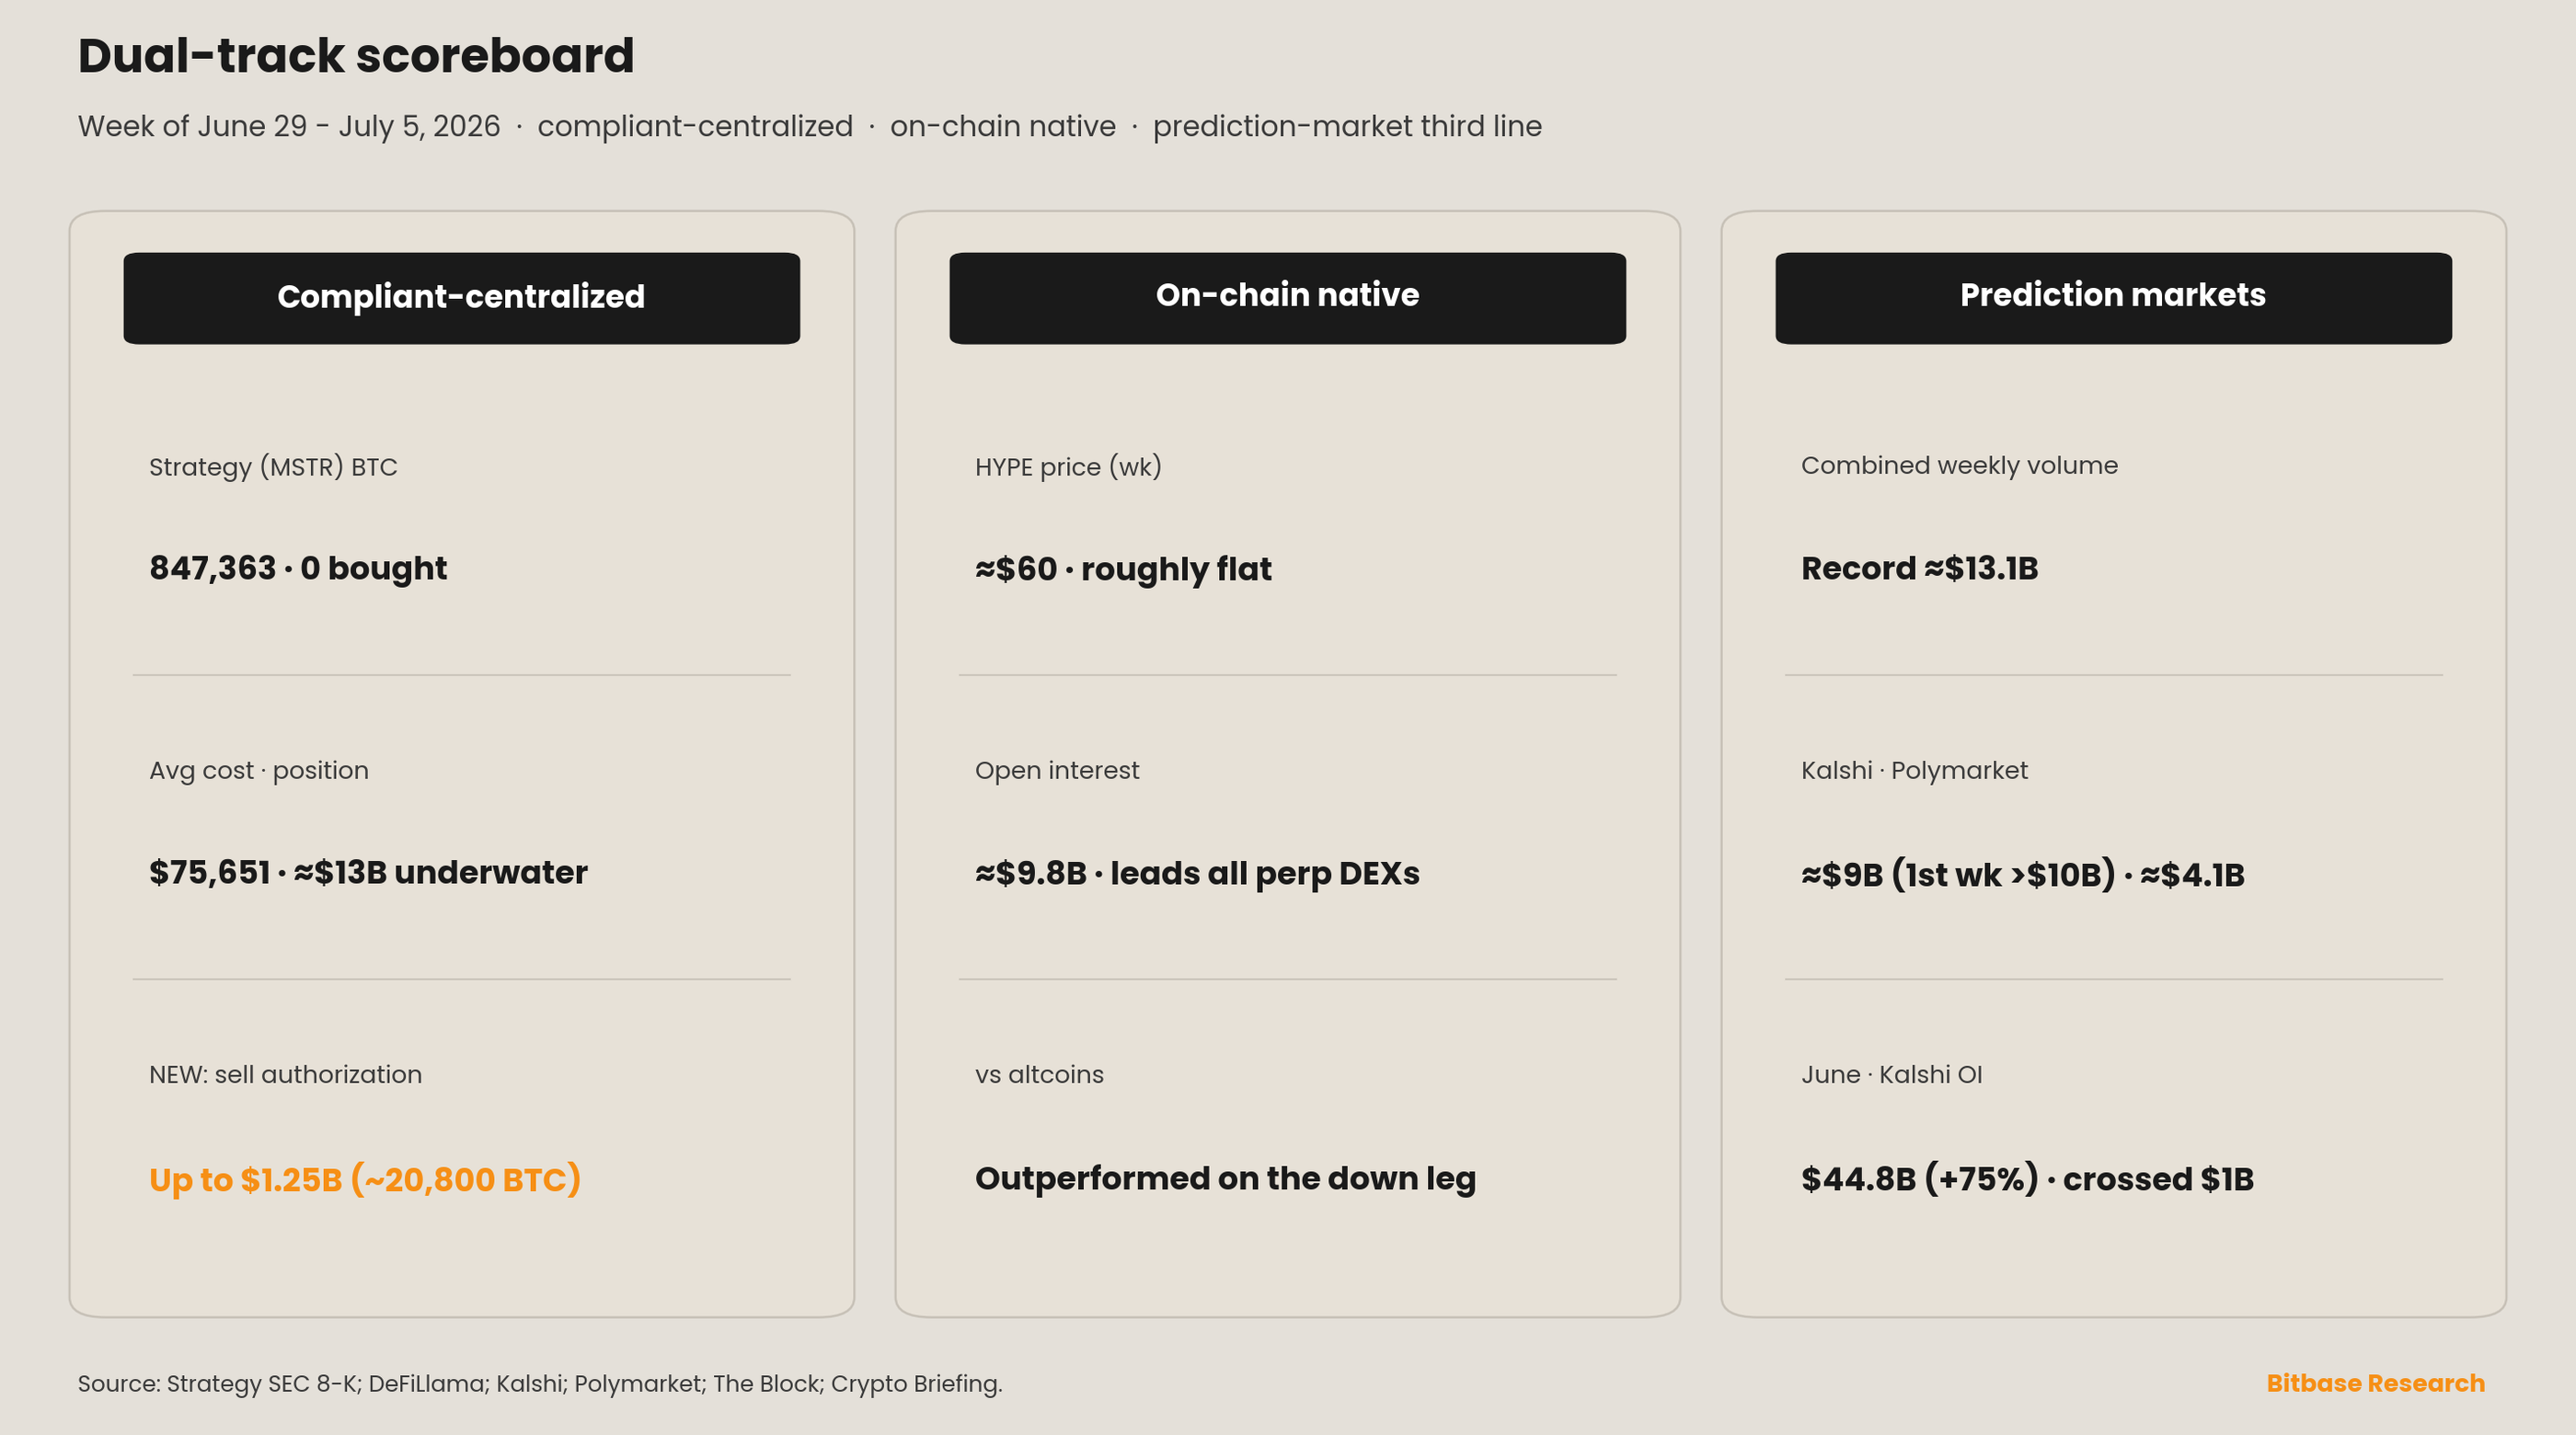
Task: Click the value '≈$9B (1st wk >$10B) · ≈$4.1B'
Action: click(x=2022, y=874)
